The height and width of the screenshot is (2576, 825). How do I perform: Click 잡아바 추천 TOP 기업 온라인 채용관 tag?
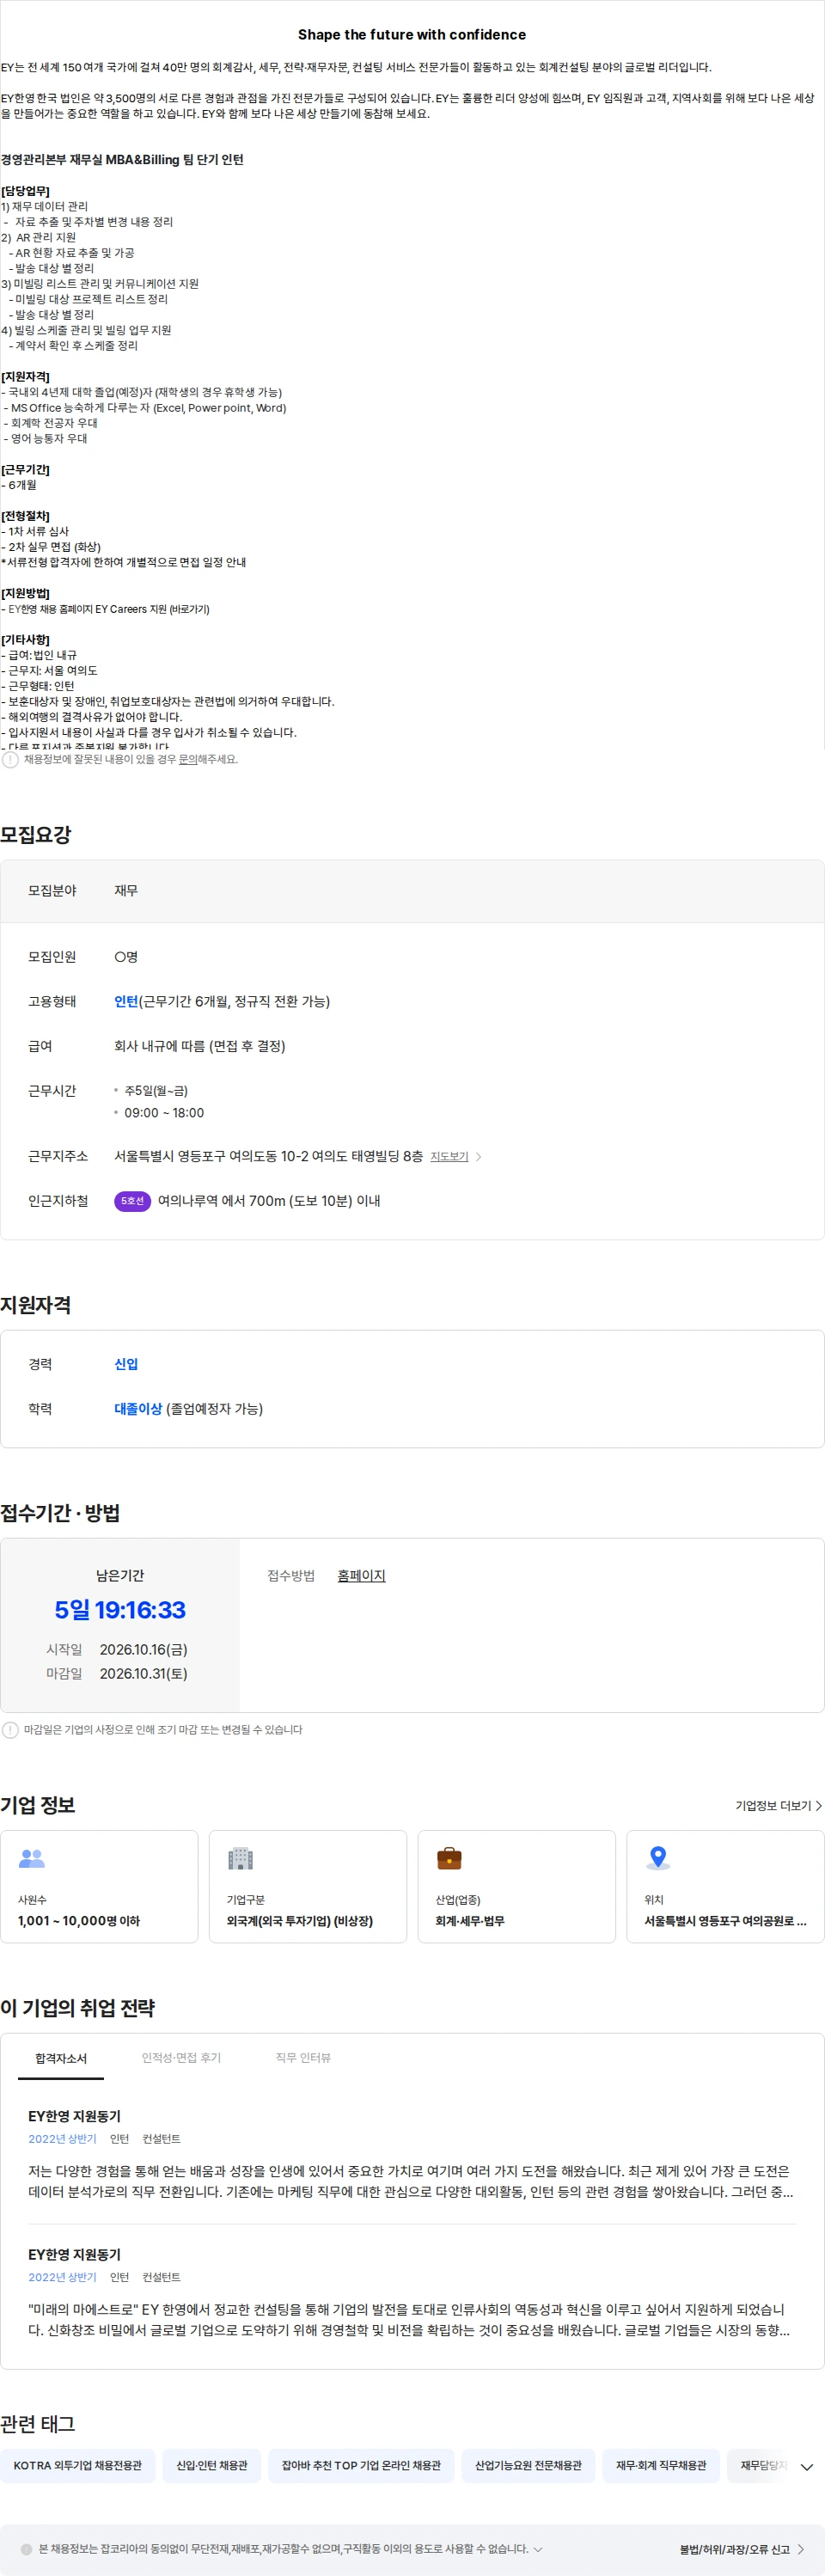[x=361, y=2466]
